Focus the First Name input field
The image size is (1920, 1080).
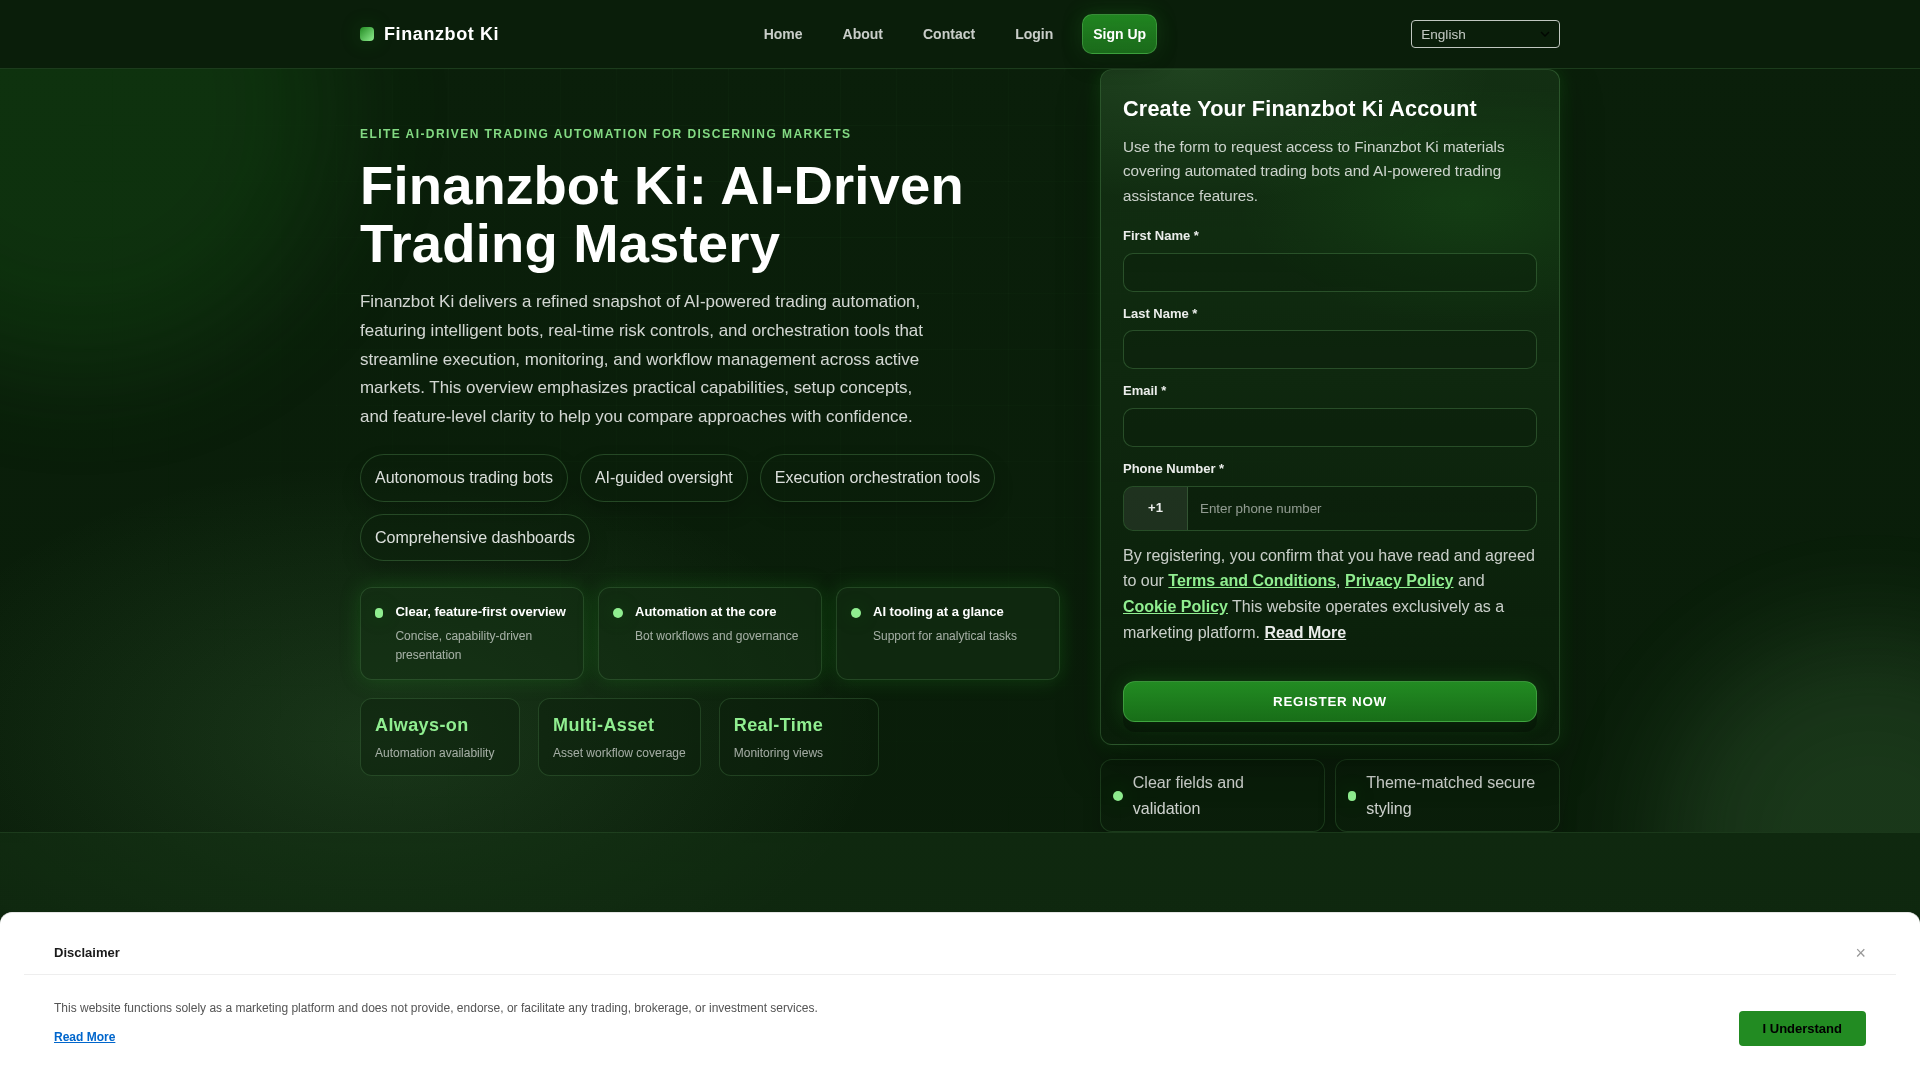[x=1329, y=272]
